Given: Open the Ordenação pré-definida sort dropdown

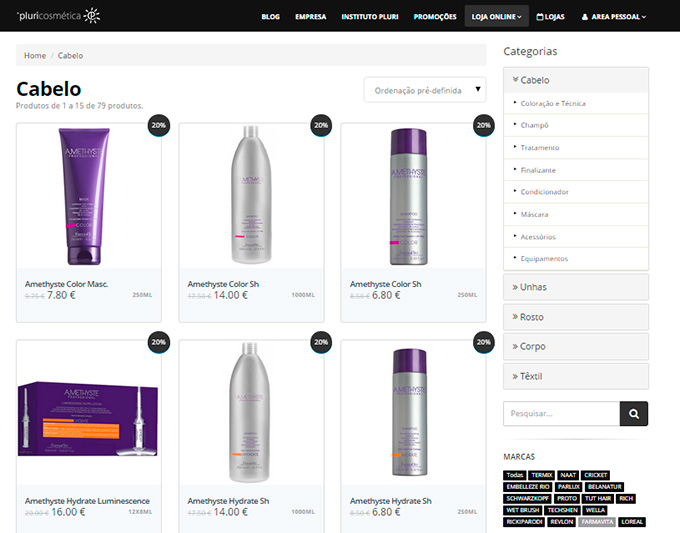Looking at the screenshot, I should [425, 90].
